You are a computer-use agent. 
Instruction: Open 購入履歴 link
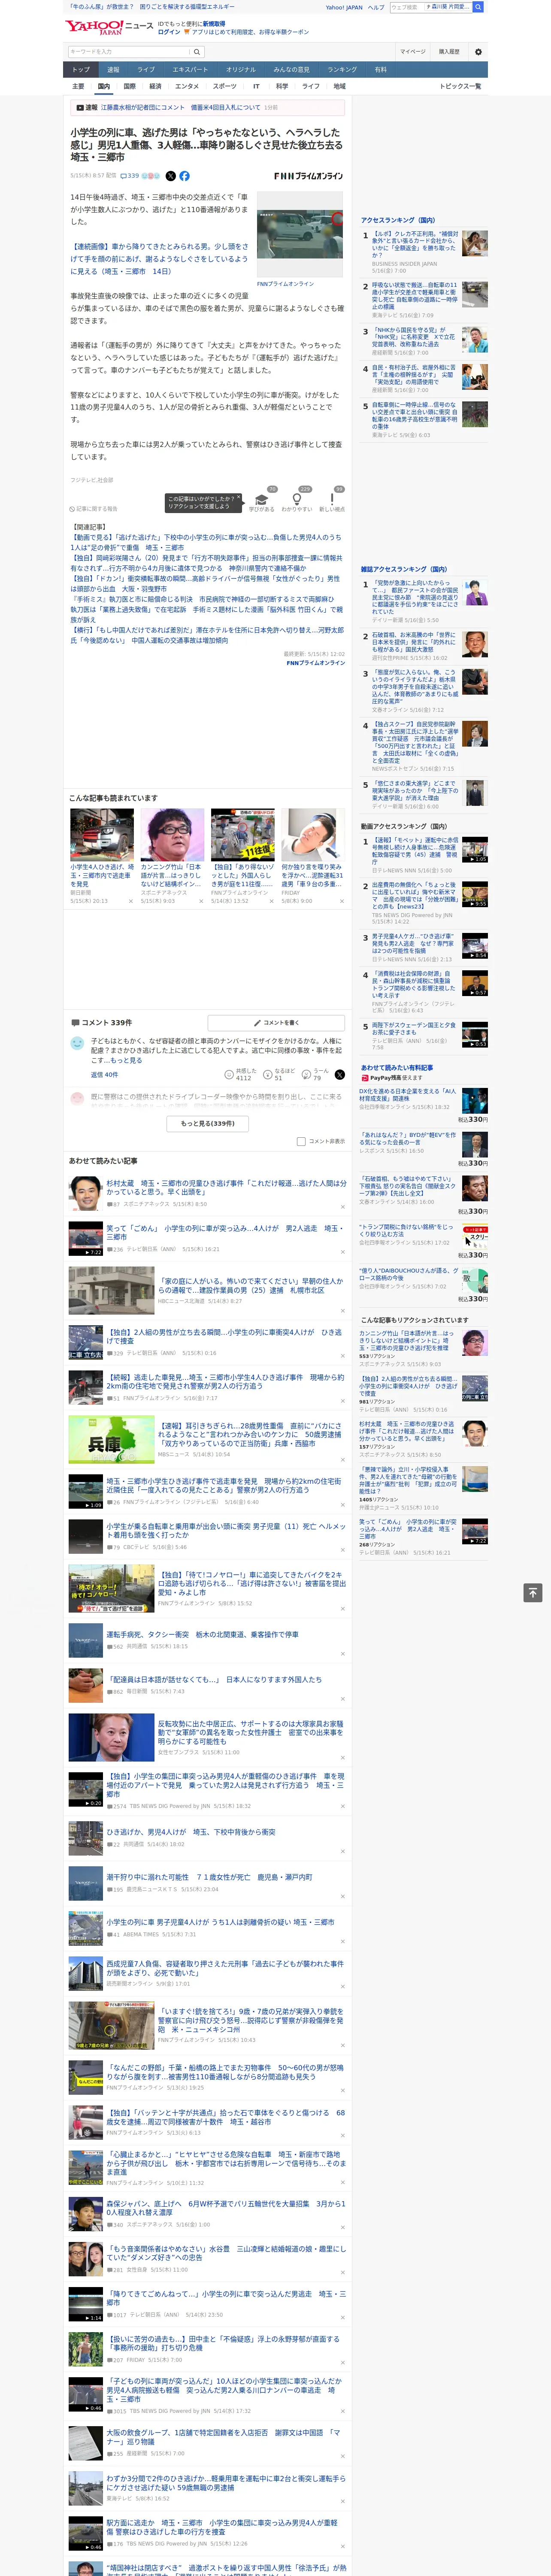[x=449, y=51]
